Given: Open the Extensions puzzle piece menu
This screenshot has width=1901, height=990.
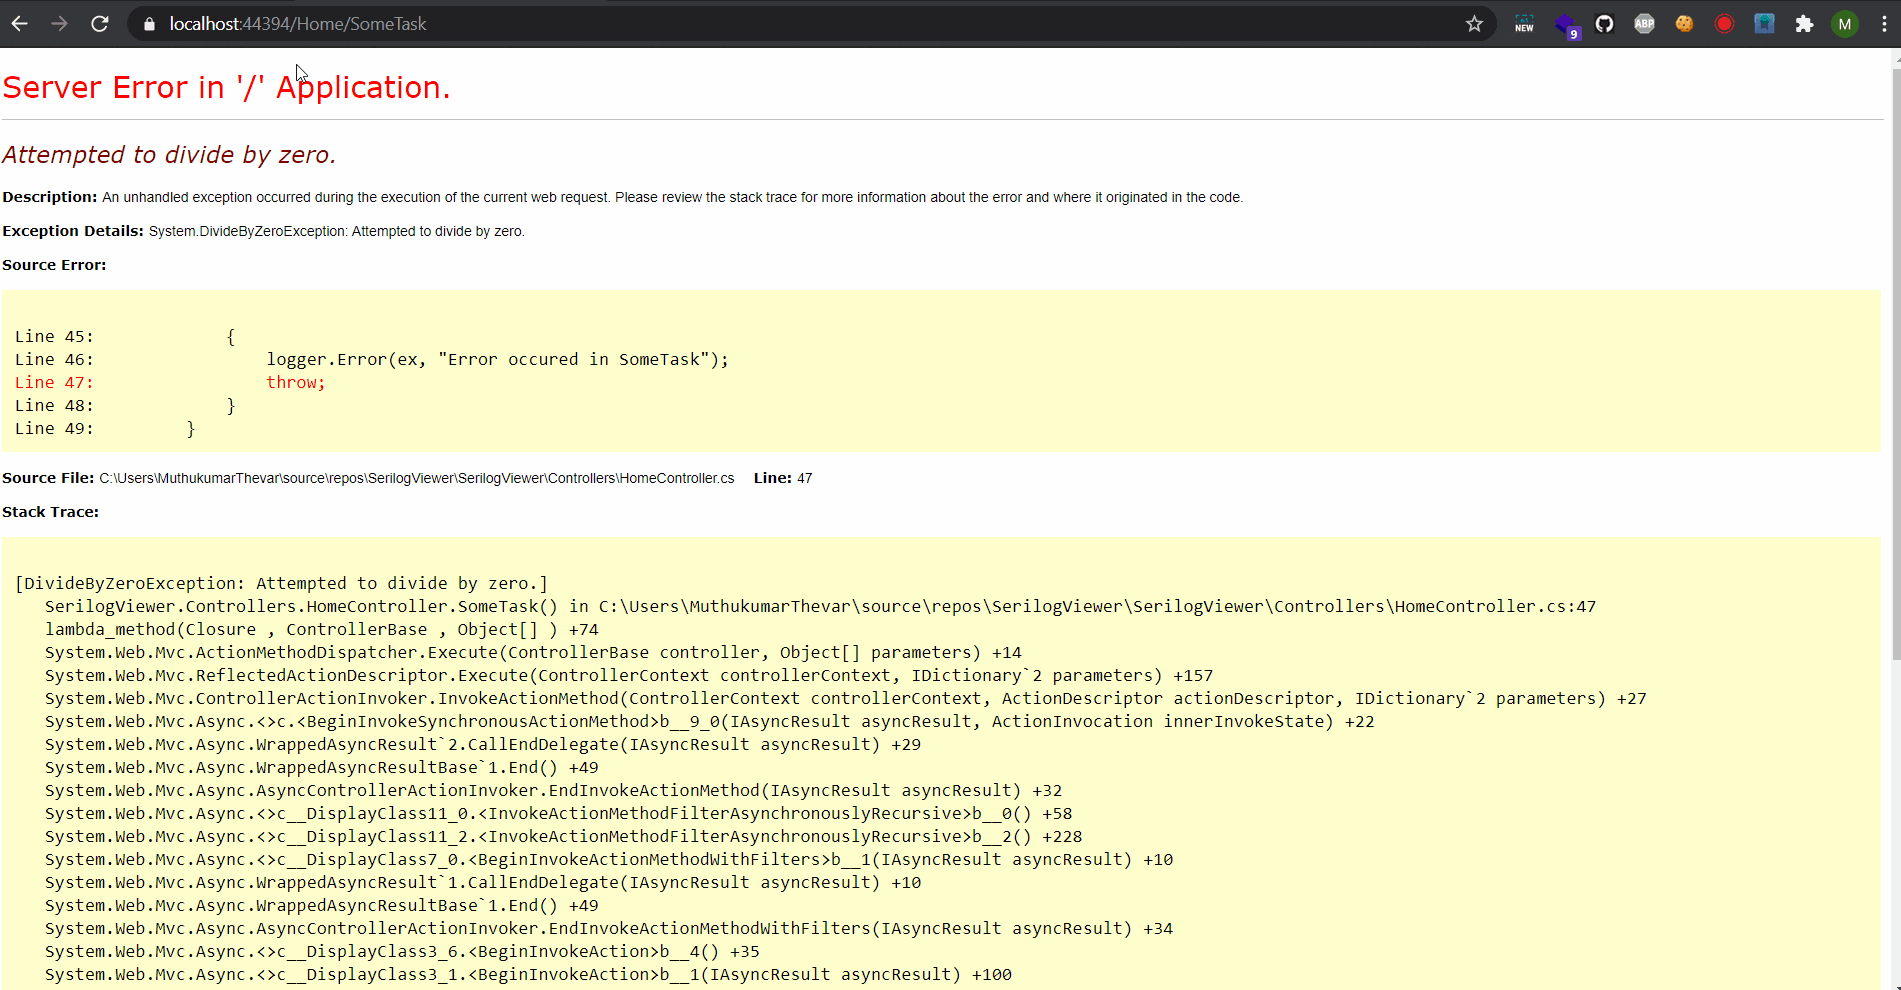Looking at the screenshot, I should tap(1805, 24).
